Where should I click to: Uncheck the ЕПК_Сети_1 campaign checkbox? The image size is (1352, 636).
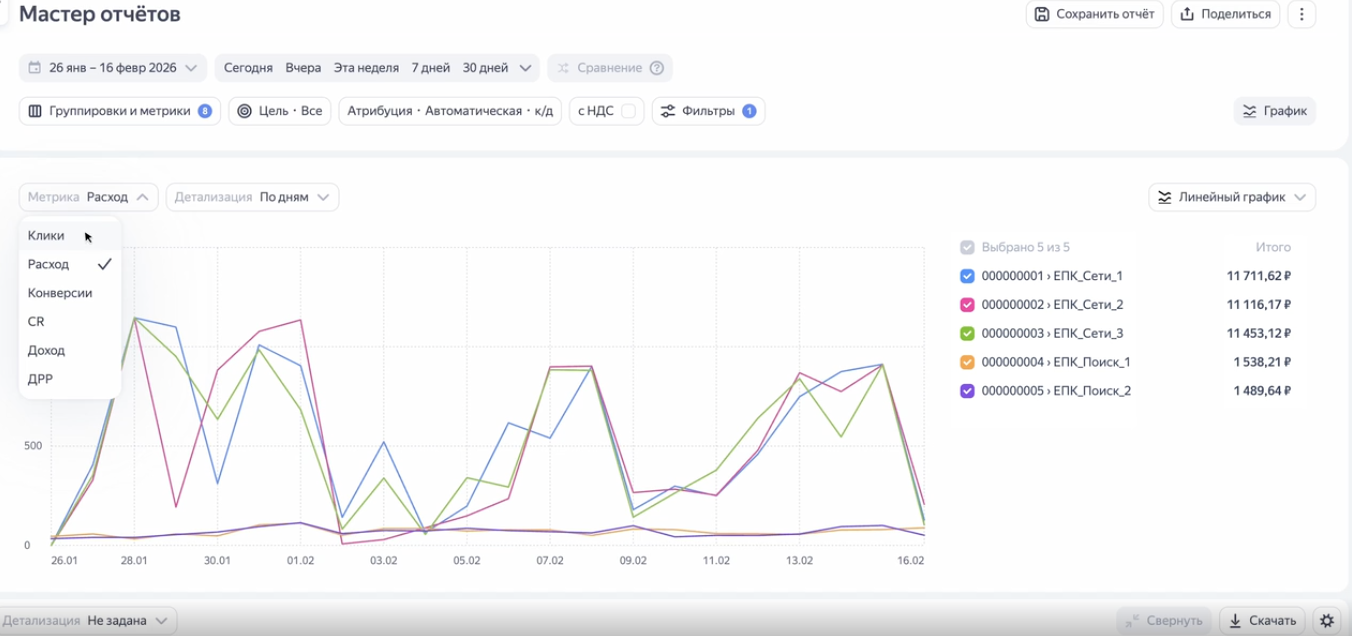coord(967,276)
